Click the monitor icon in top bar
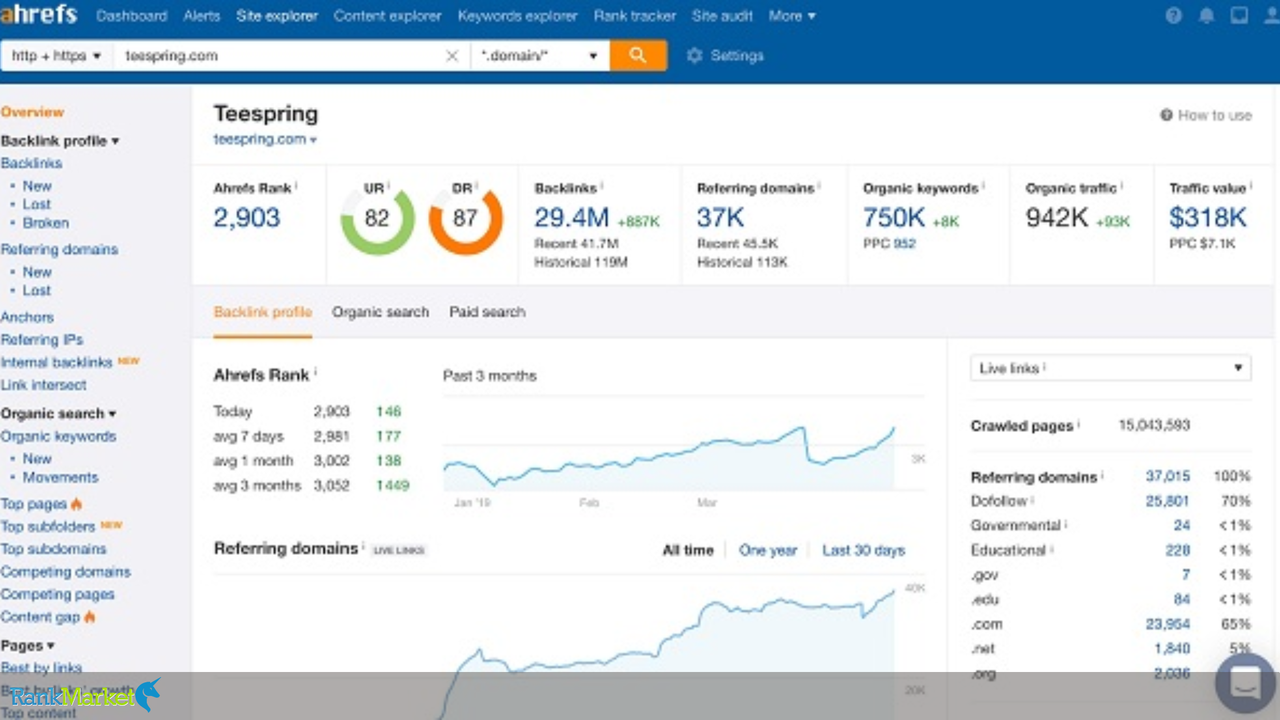This screenshot has width=1280, height=720. 1239,16
